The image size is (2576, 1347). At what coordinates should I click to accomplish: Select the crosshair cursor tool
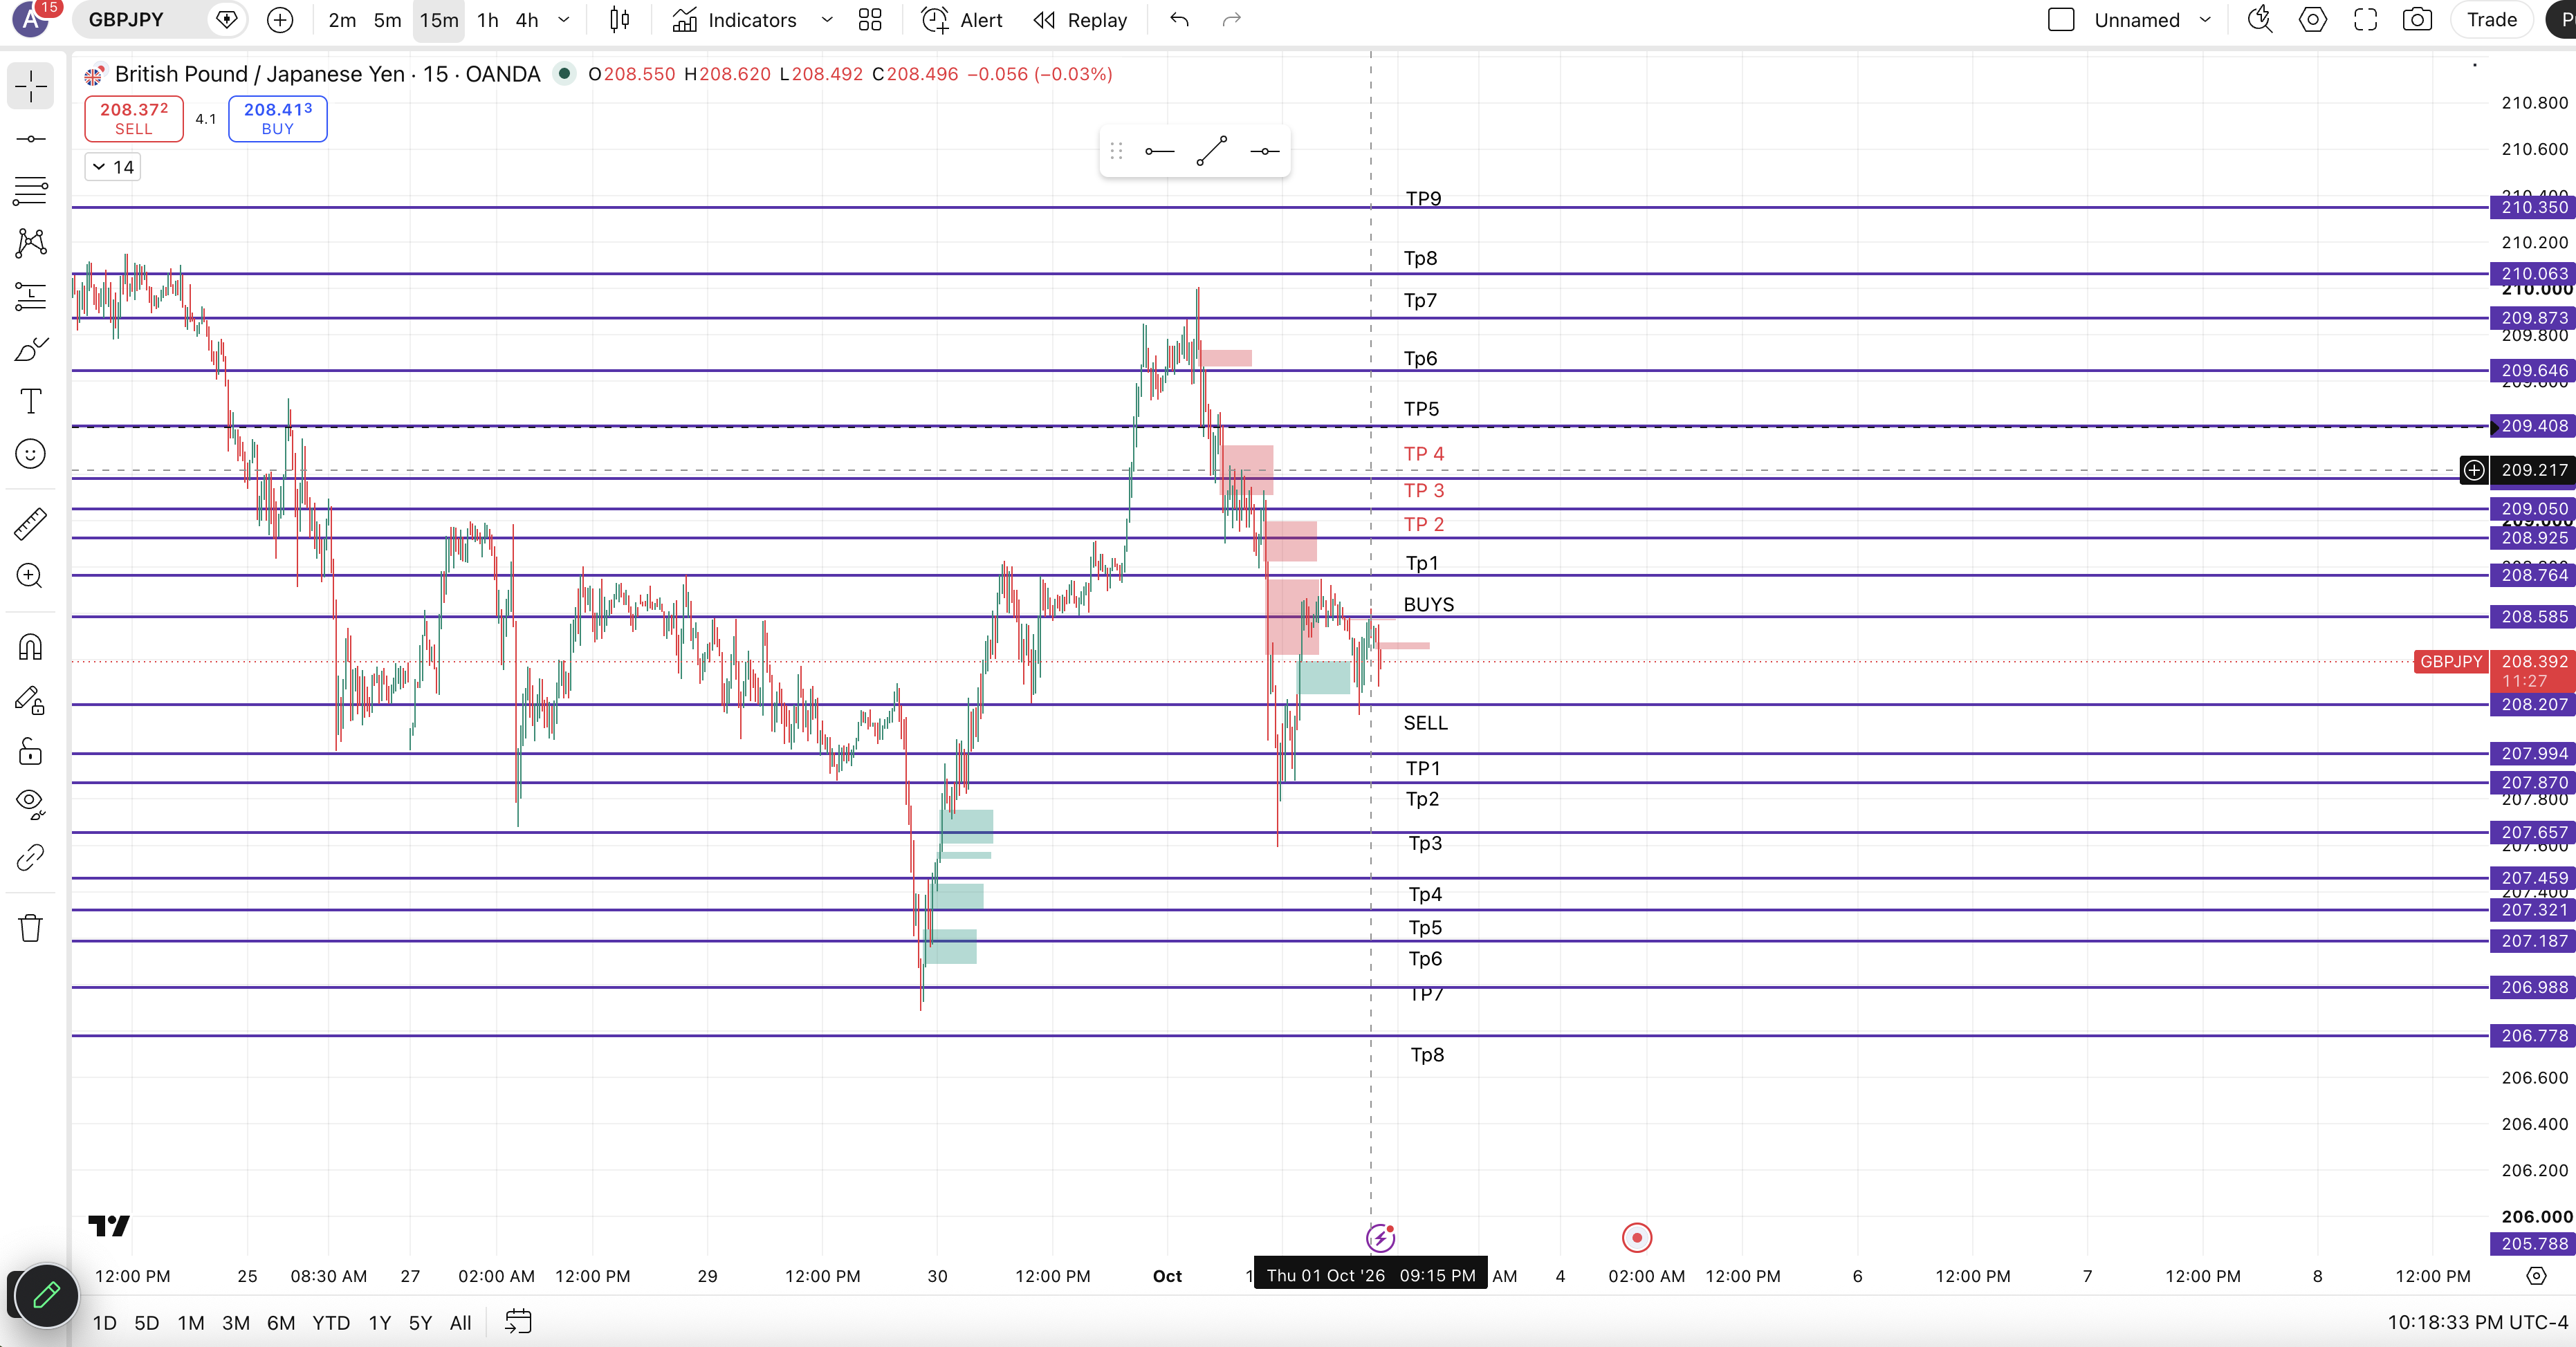pos(31,86)
